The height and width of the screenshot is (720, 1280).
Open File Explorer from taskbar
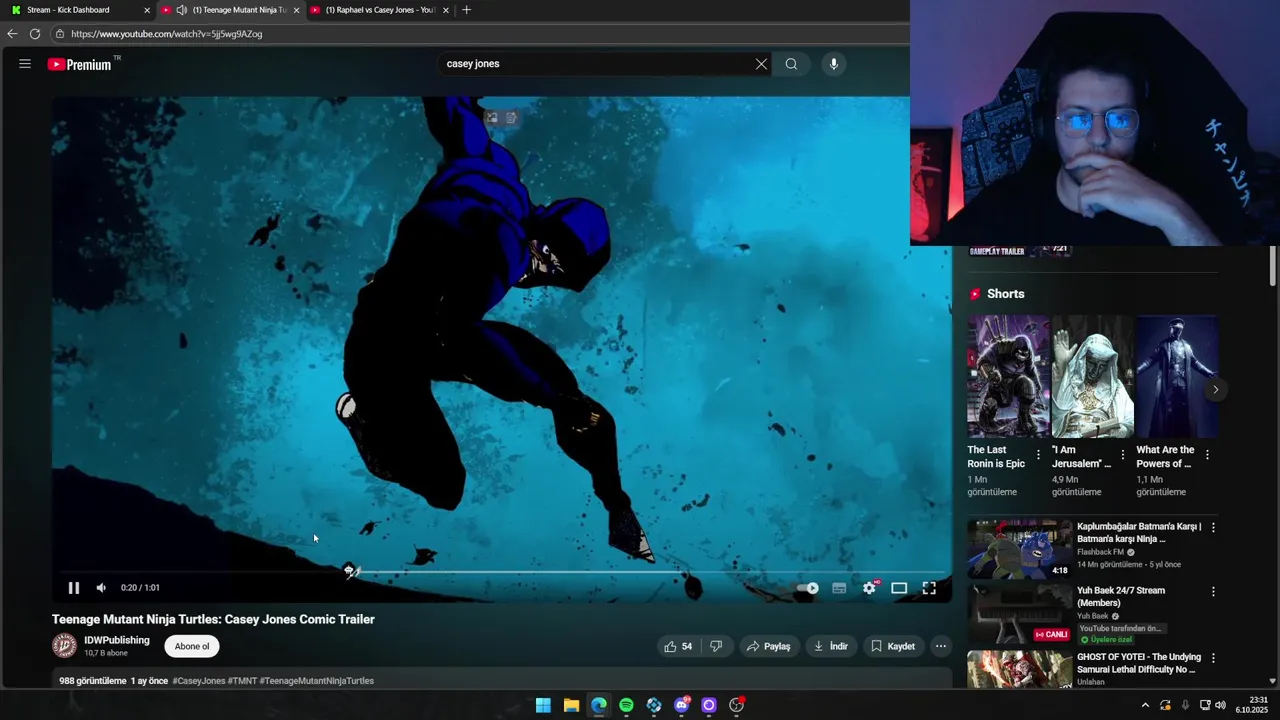[x=571, y=705]
